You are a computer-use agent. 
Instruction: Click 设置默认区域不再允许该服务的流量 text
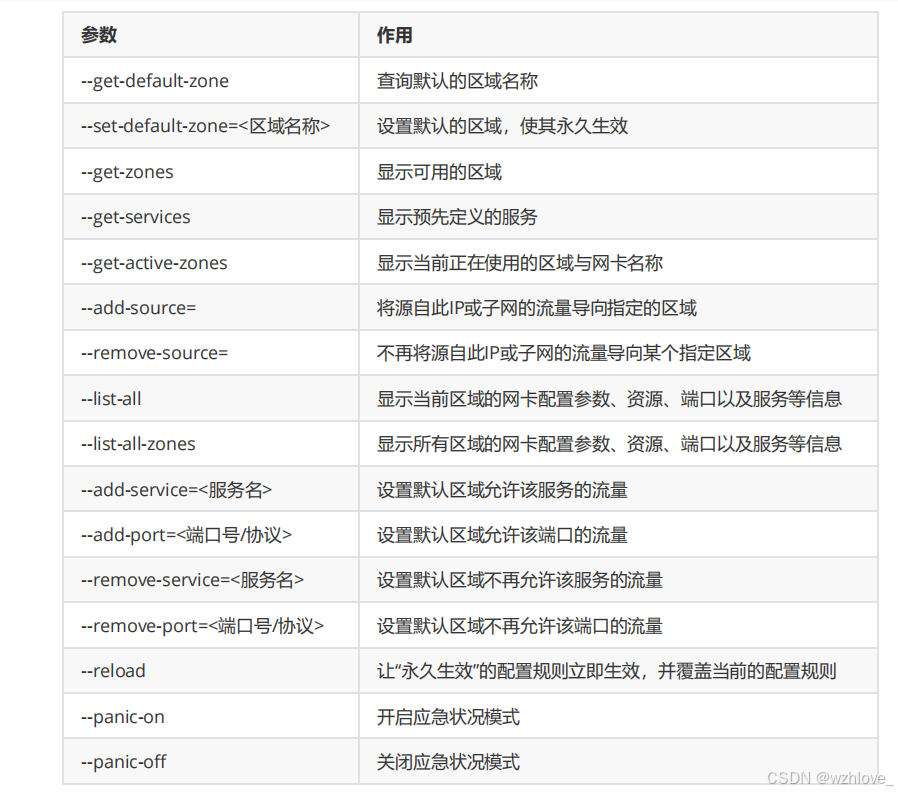pyautogui.click(x=520, y=580)
